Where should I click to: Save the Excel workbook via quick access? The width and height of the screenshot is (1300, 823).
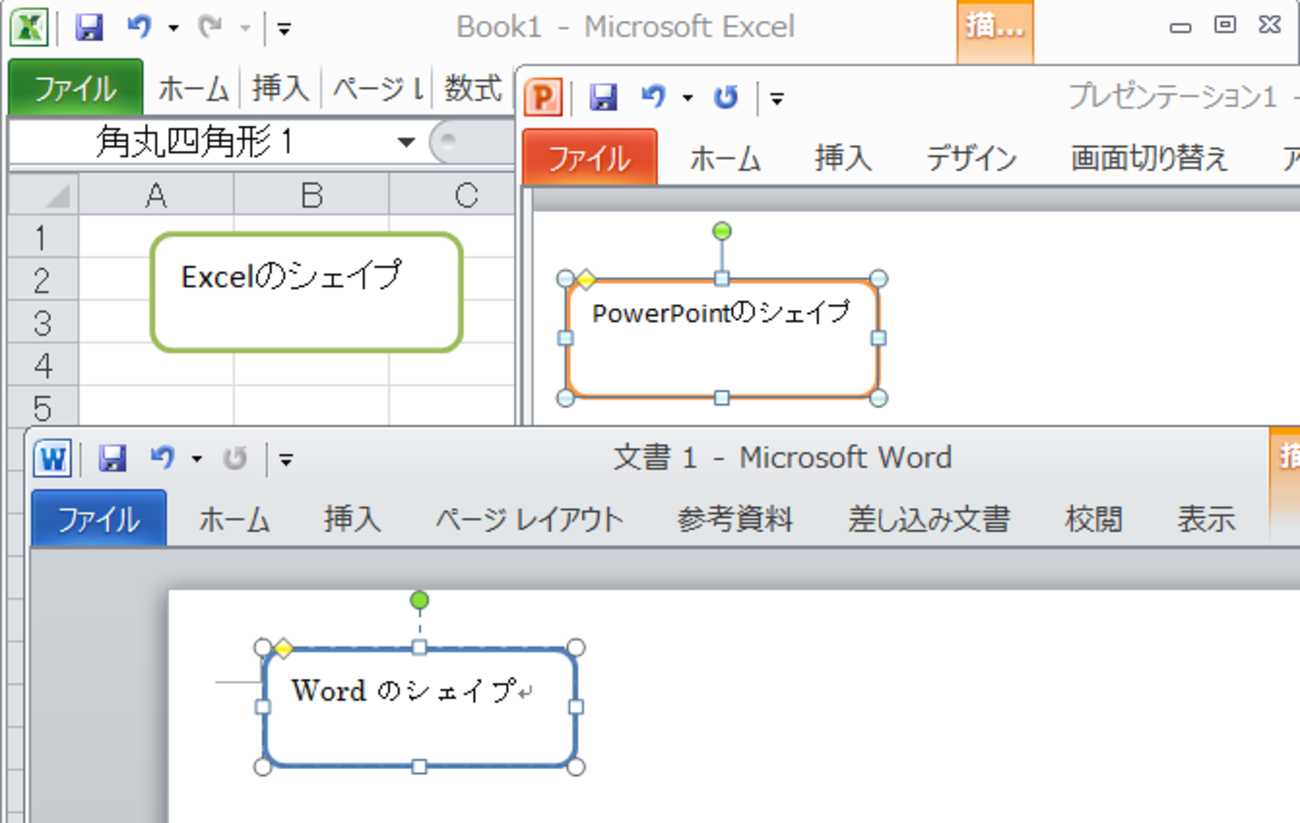[89, 28]
